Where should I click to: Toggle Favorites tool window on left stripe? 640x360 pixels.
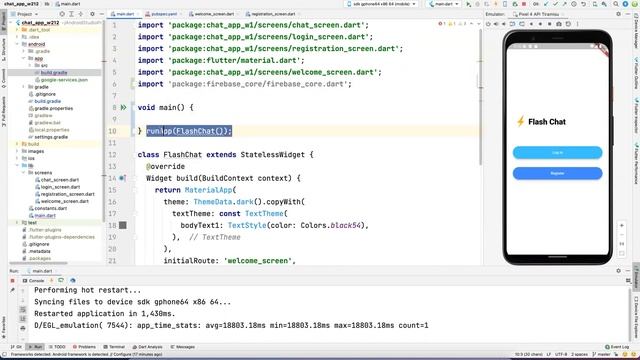[x=4, y=328]
